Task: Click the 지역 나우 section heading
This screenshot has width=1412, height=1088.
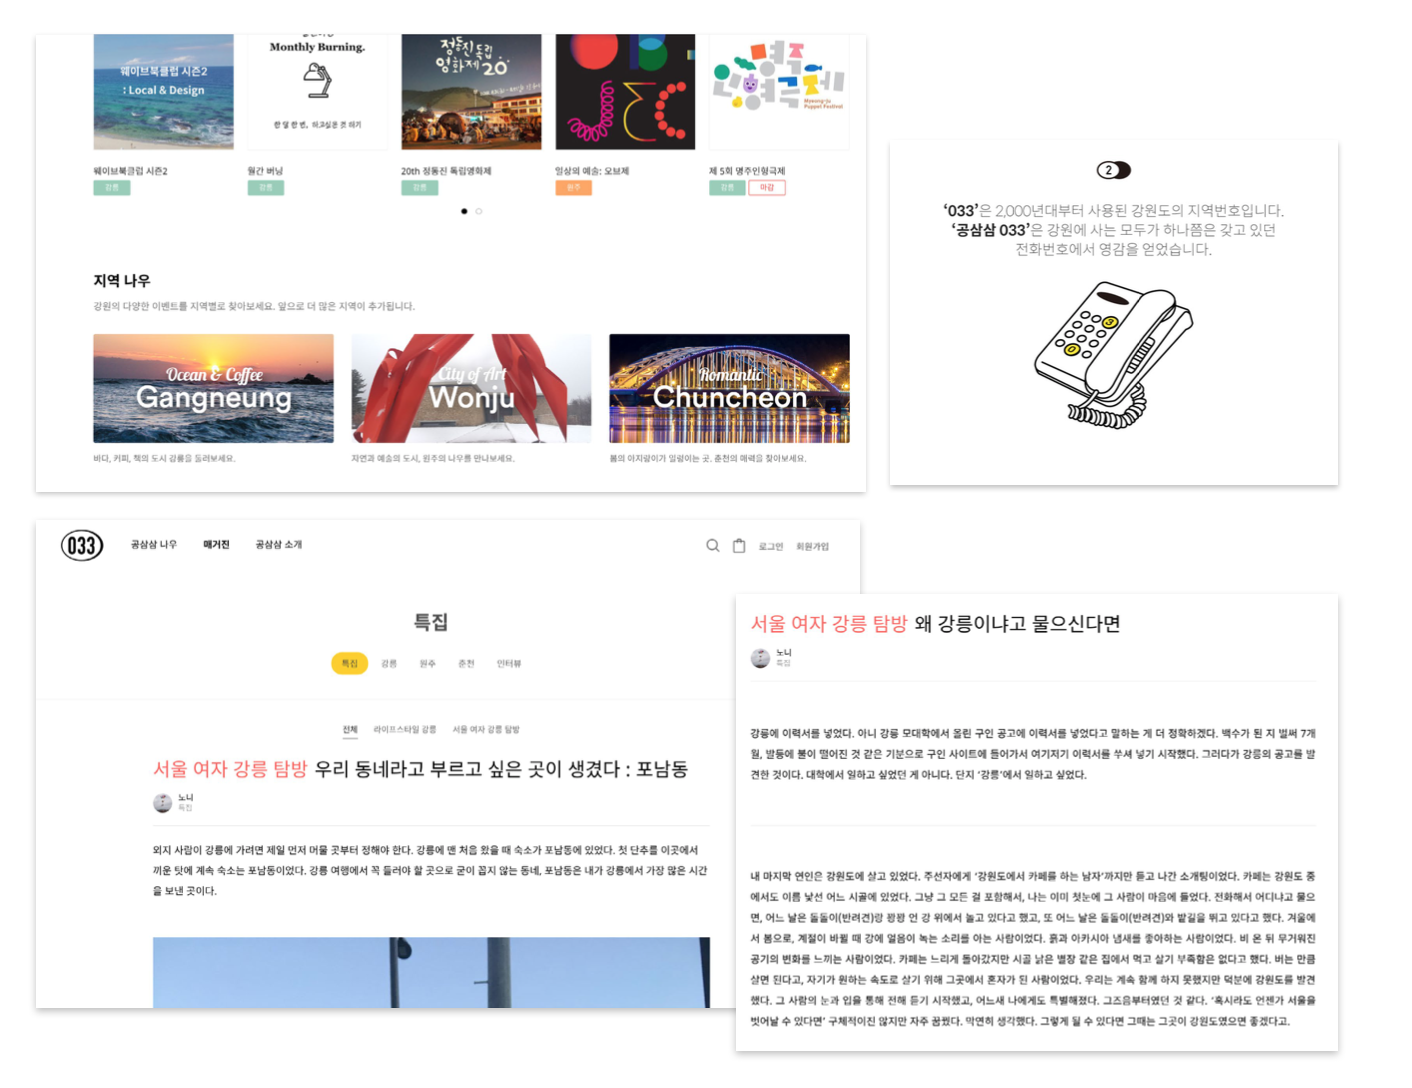Action: pyautogui.click(x=122, y=281)
